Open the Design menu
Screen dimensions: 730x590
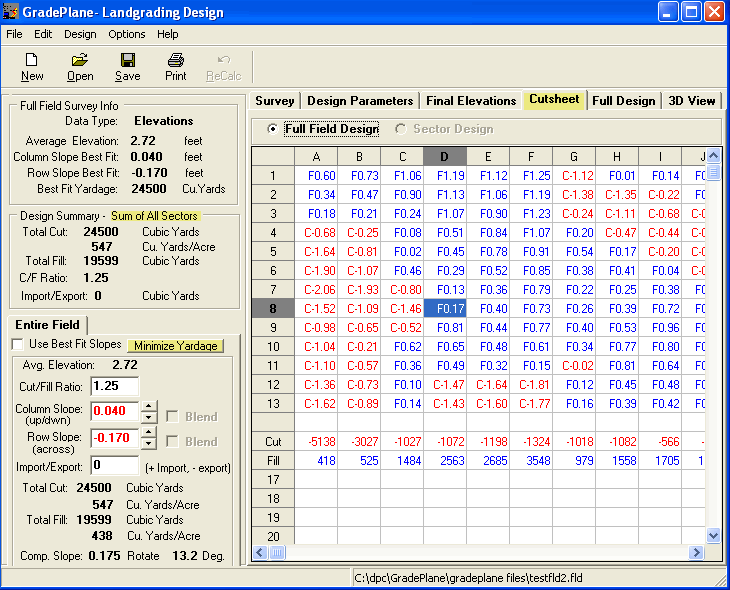click(80, 34)
